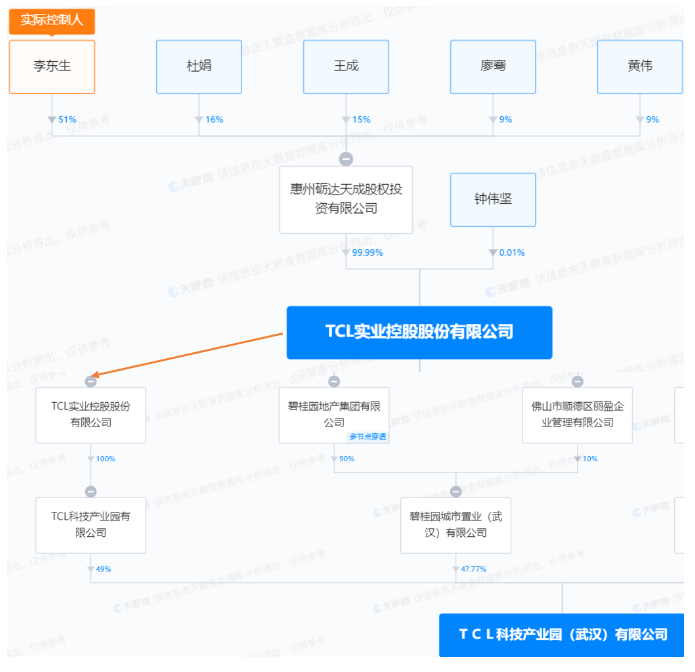Select the white TCL实业控股股份有限公司 subsidiary box
Viewport: 695px width, 672px height.
tap(91, 415)
